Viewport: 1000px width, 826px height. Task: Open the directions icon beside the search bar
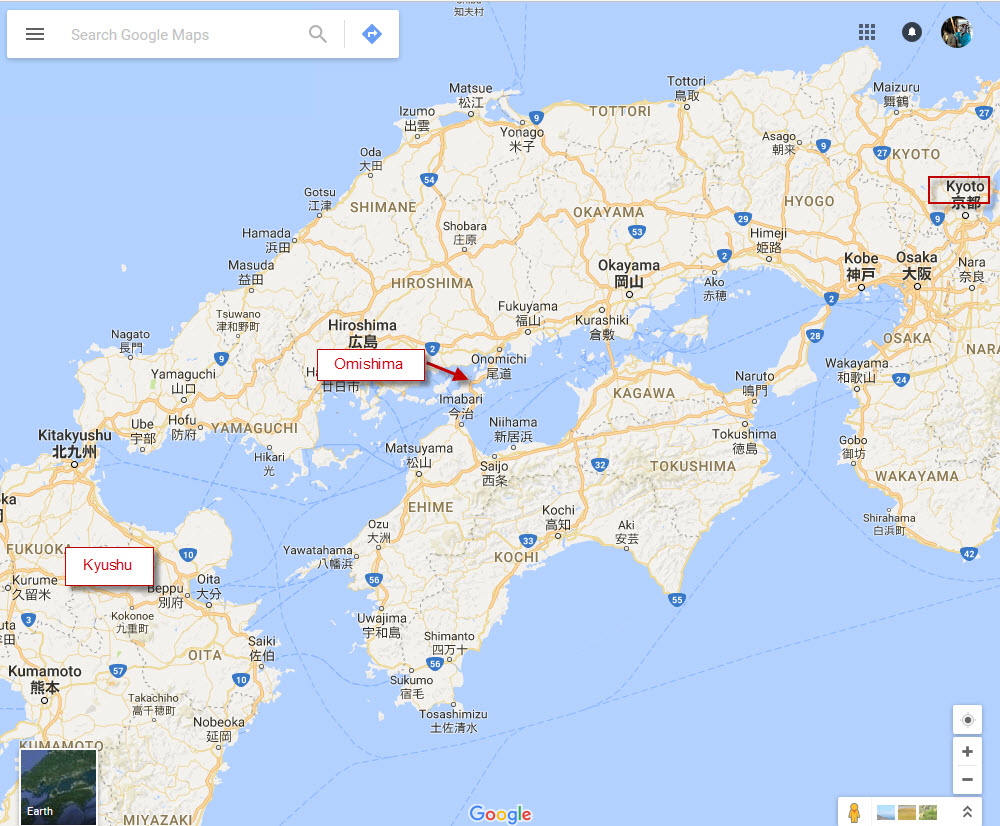tap(371, 33)
